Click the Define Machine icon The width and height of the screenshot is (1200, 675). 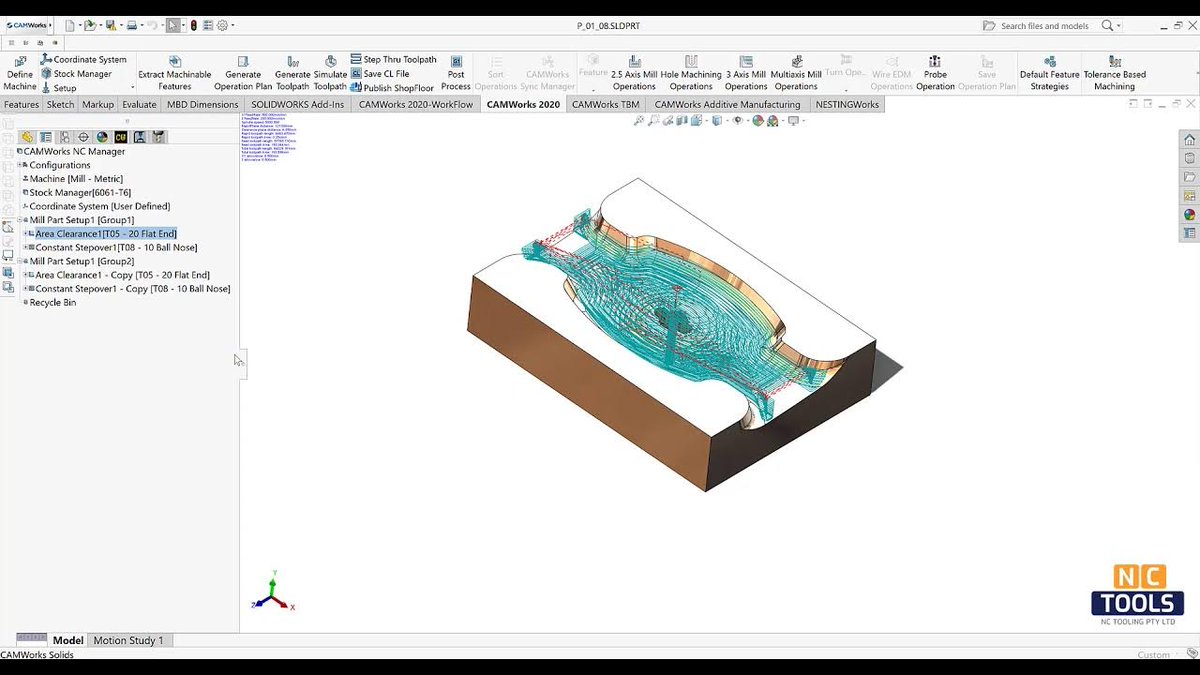click(20, 74)
